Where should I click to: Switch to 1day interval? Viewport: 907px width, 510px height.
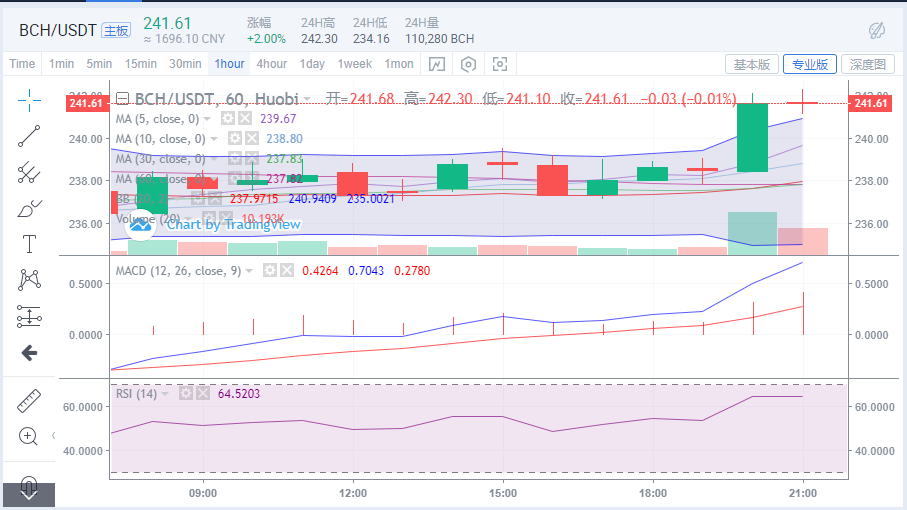[x=312, y=64]
